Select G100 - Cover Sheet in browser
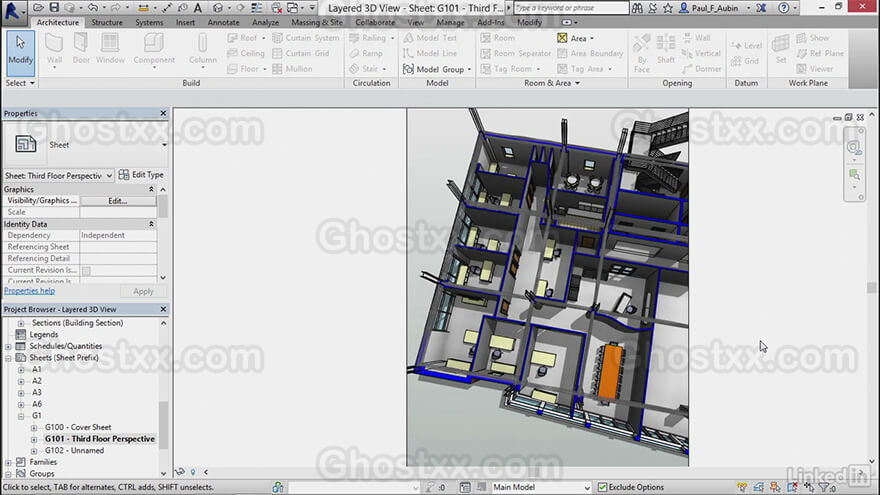 pyautogui.click(x=78, y=427)
